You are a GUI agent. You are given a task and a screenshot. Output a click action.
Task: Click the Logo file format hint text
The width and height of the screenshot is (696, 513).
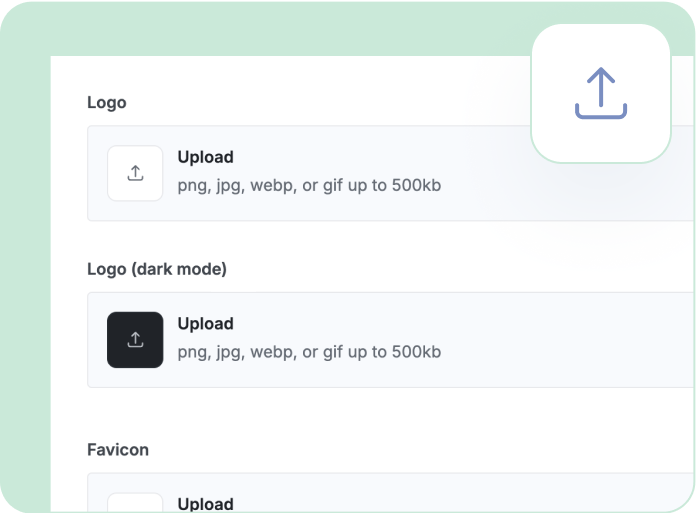tap(309, 185)
